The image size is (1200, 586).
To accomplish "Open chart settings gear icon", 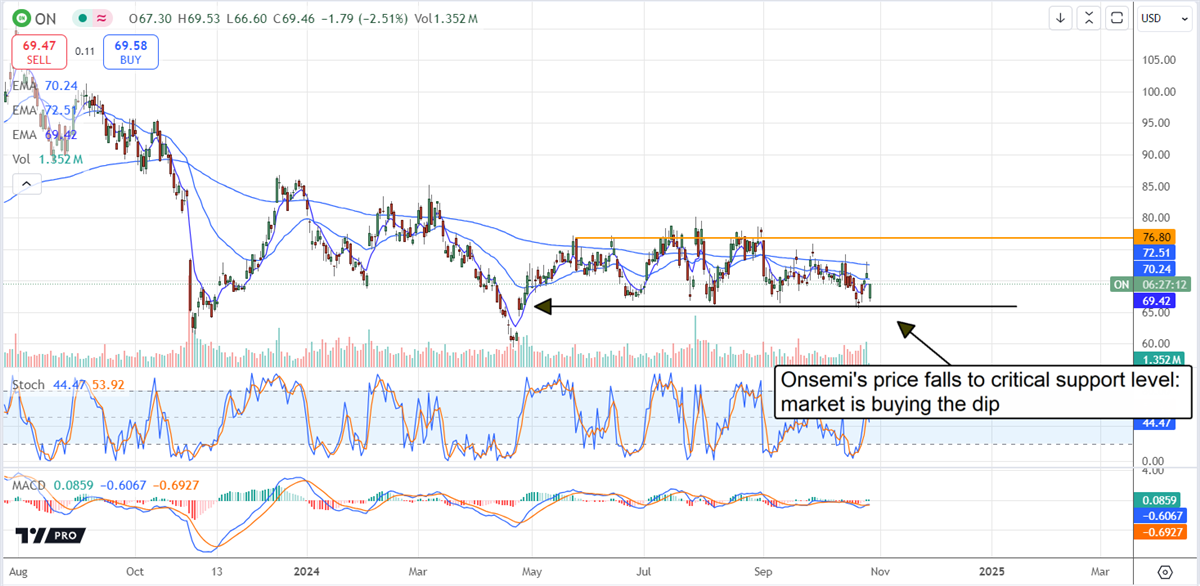I will (1165, 571).
